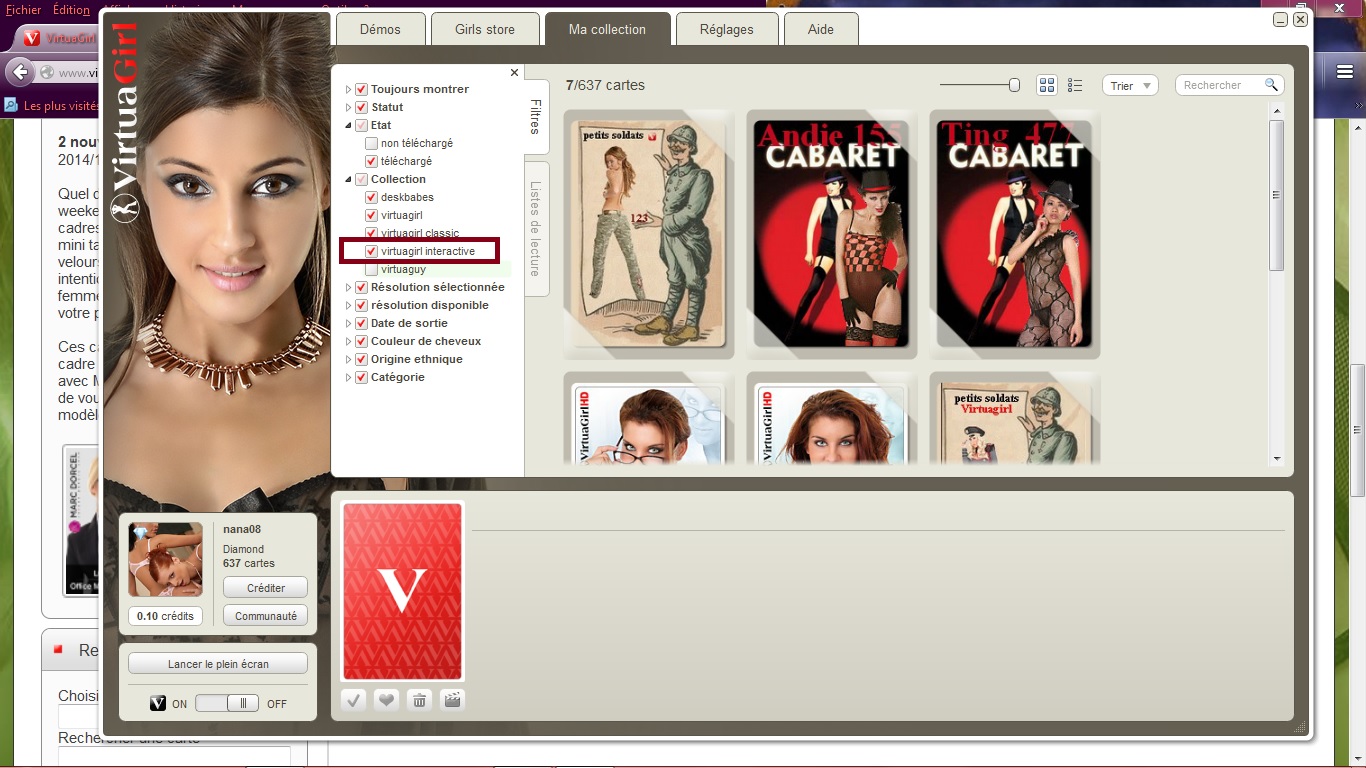Click the bookmark icon beside Les plus visités

(x=10, y=105)
